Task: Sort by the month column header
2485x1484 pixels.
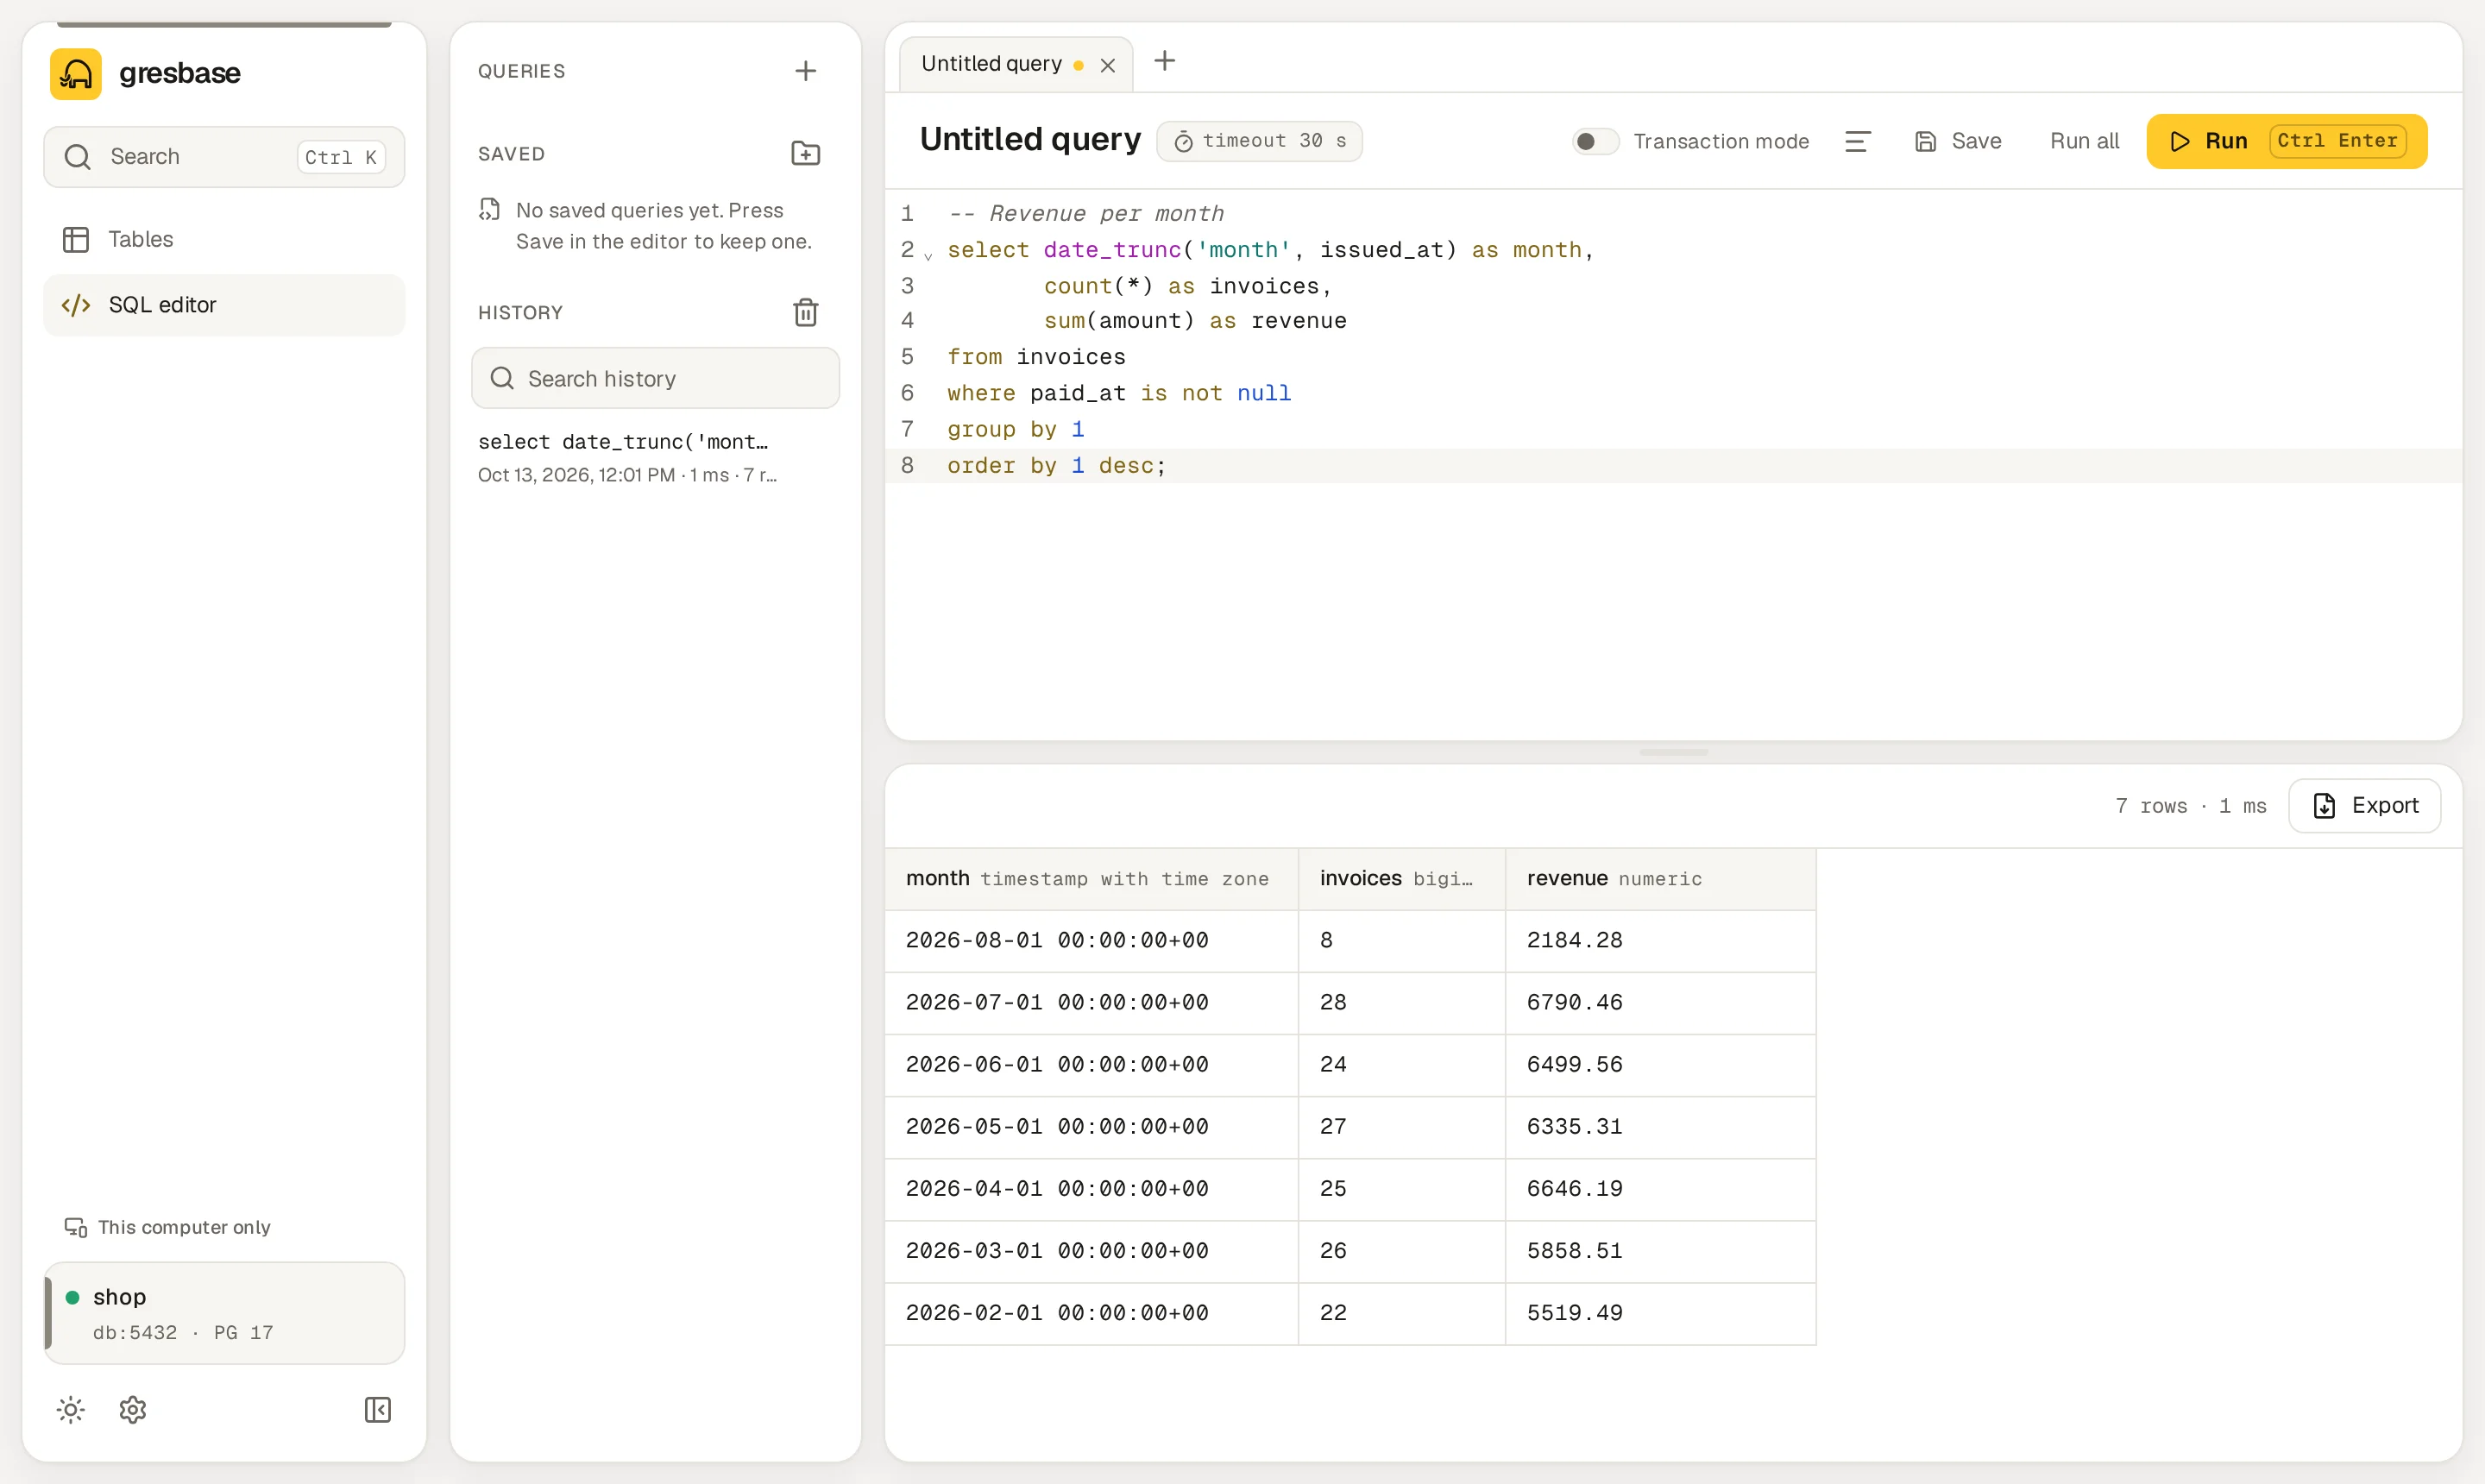Action: tap(1091, 878)
